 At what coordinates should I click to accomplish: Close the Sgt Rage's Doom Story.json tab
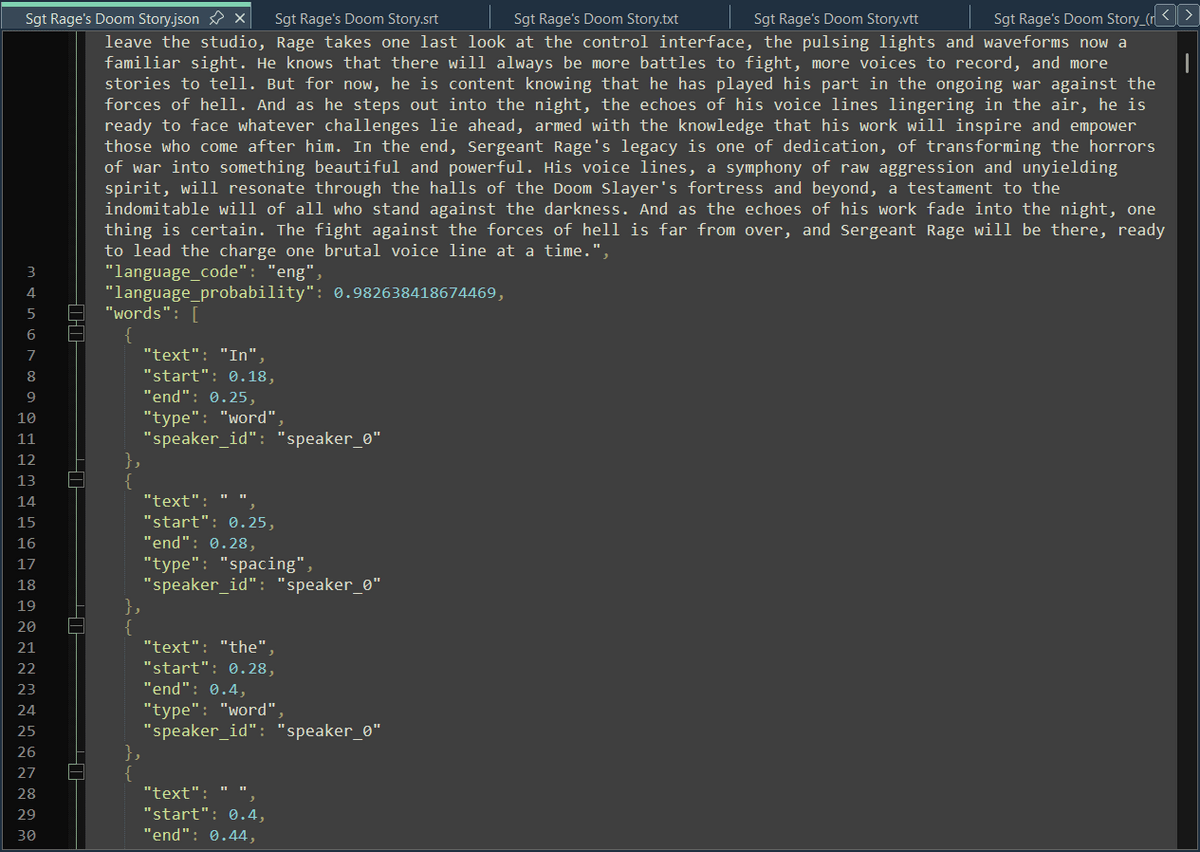click(240, 19)
